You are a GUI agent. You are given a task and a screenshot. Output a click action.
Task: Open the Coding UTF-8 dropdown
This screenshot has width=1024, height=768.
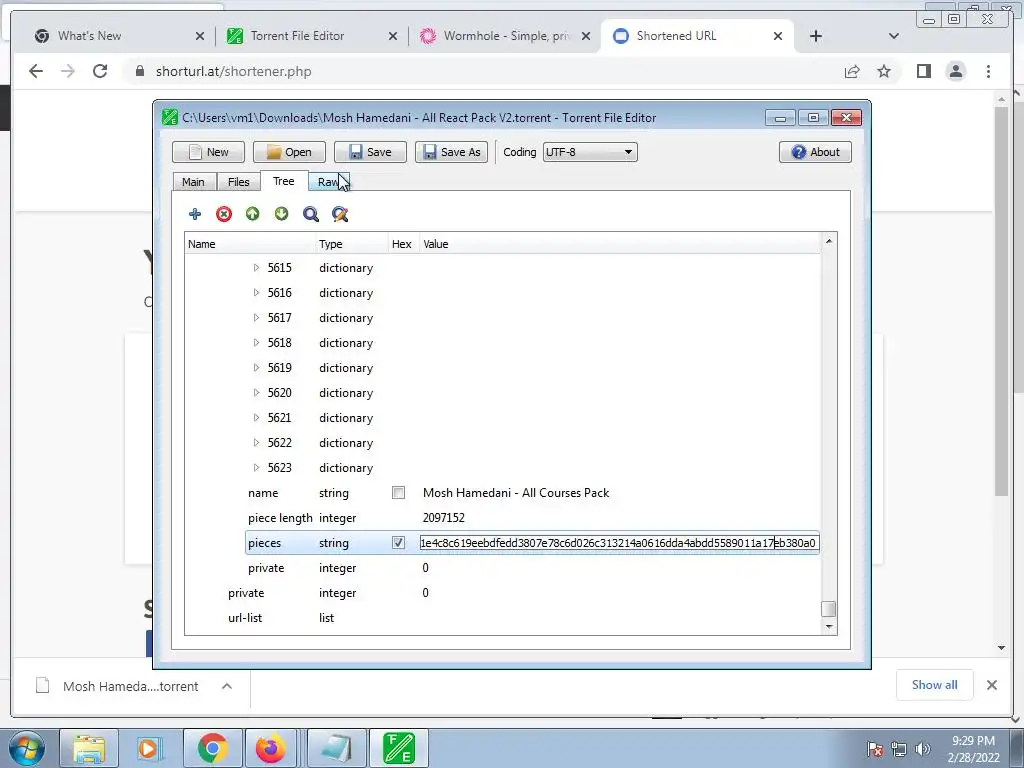coord(590,152)
